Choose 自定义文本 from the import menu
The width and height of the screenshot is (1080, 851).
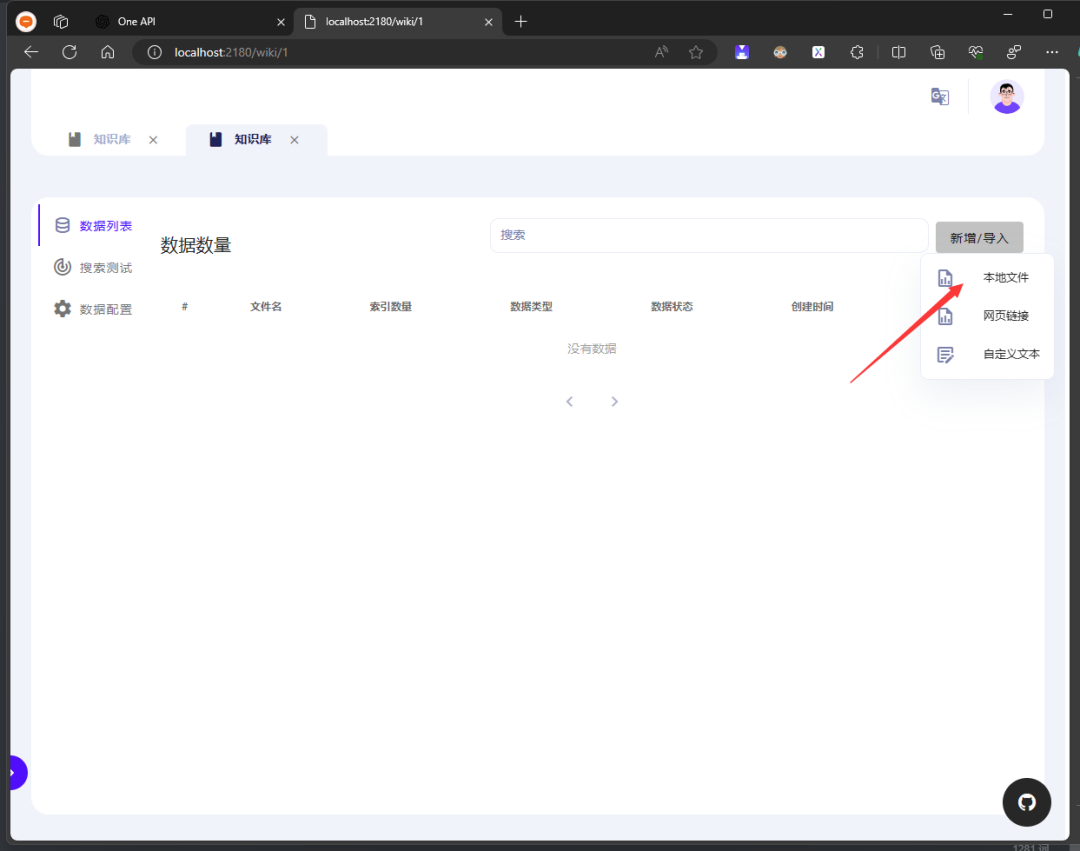[x=1010, y=354]
